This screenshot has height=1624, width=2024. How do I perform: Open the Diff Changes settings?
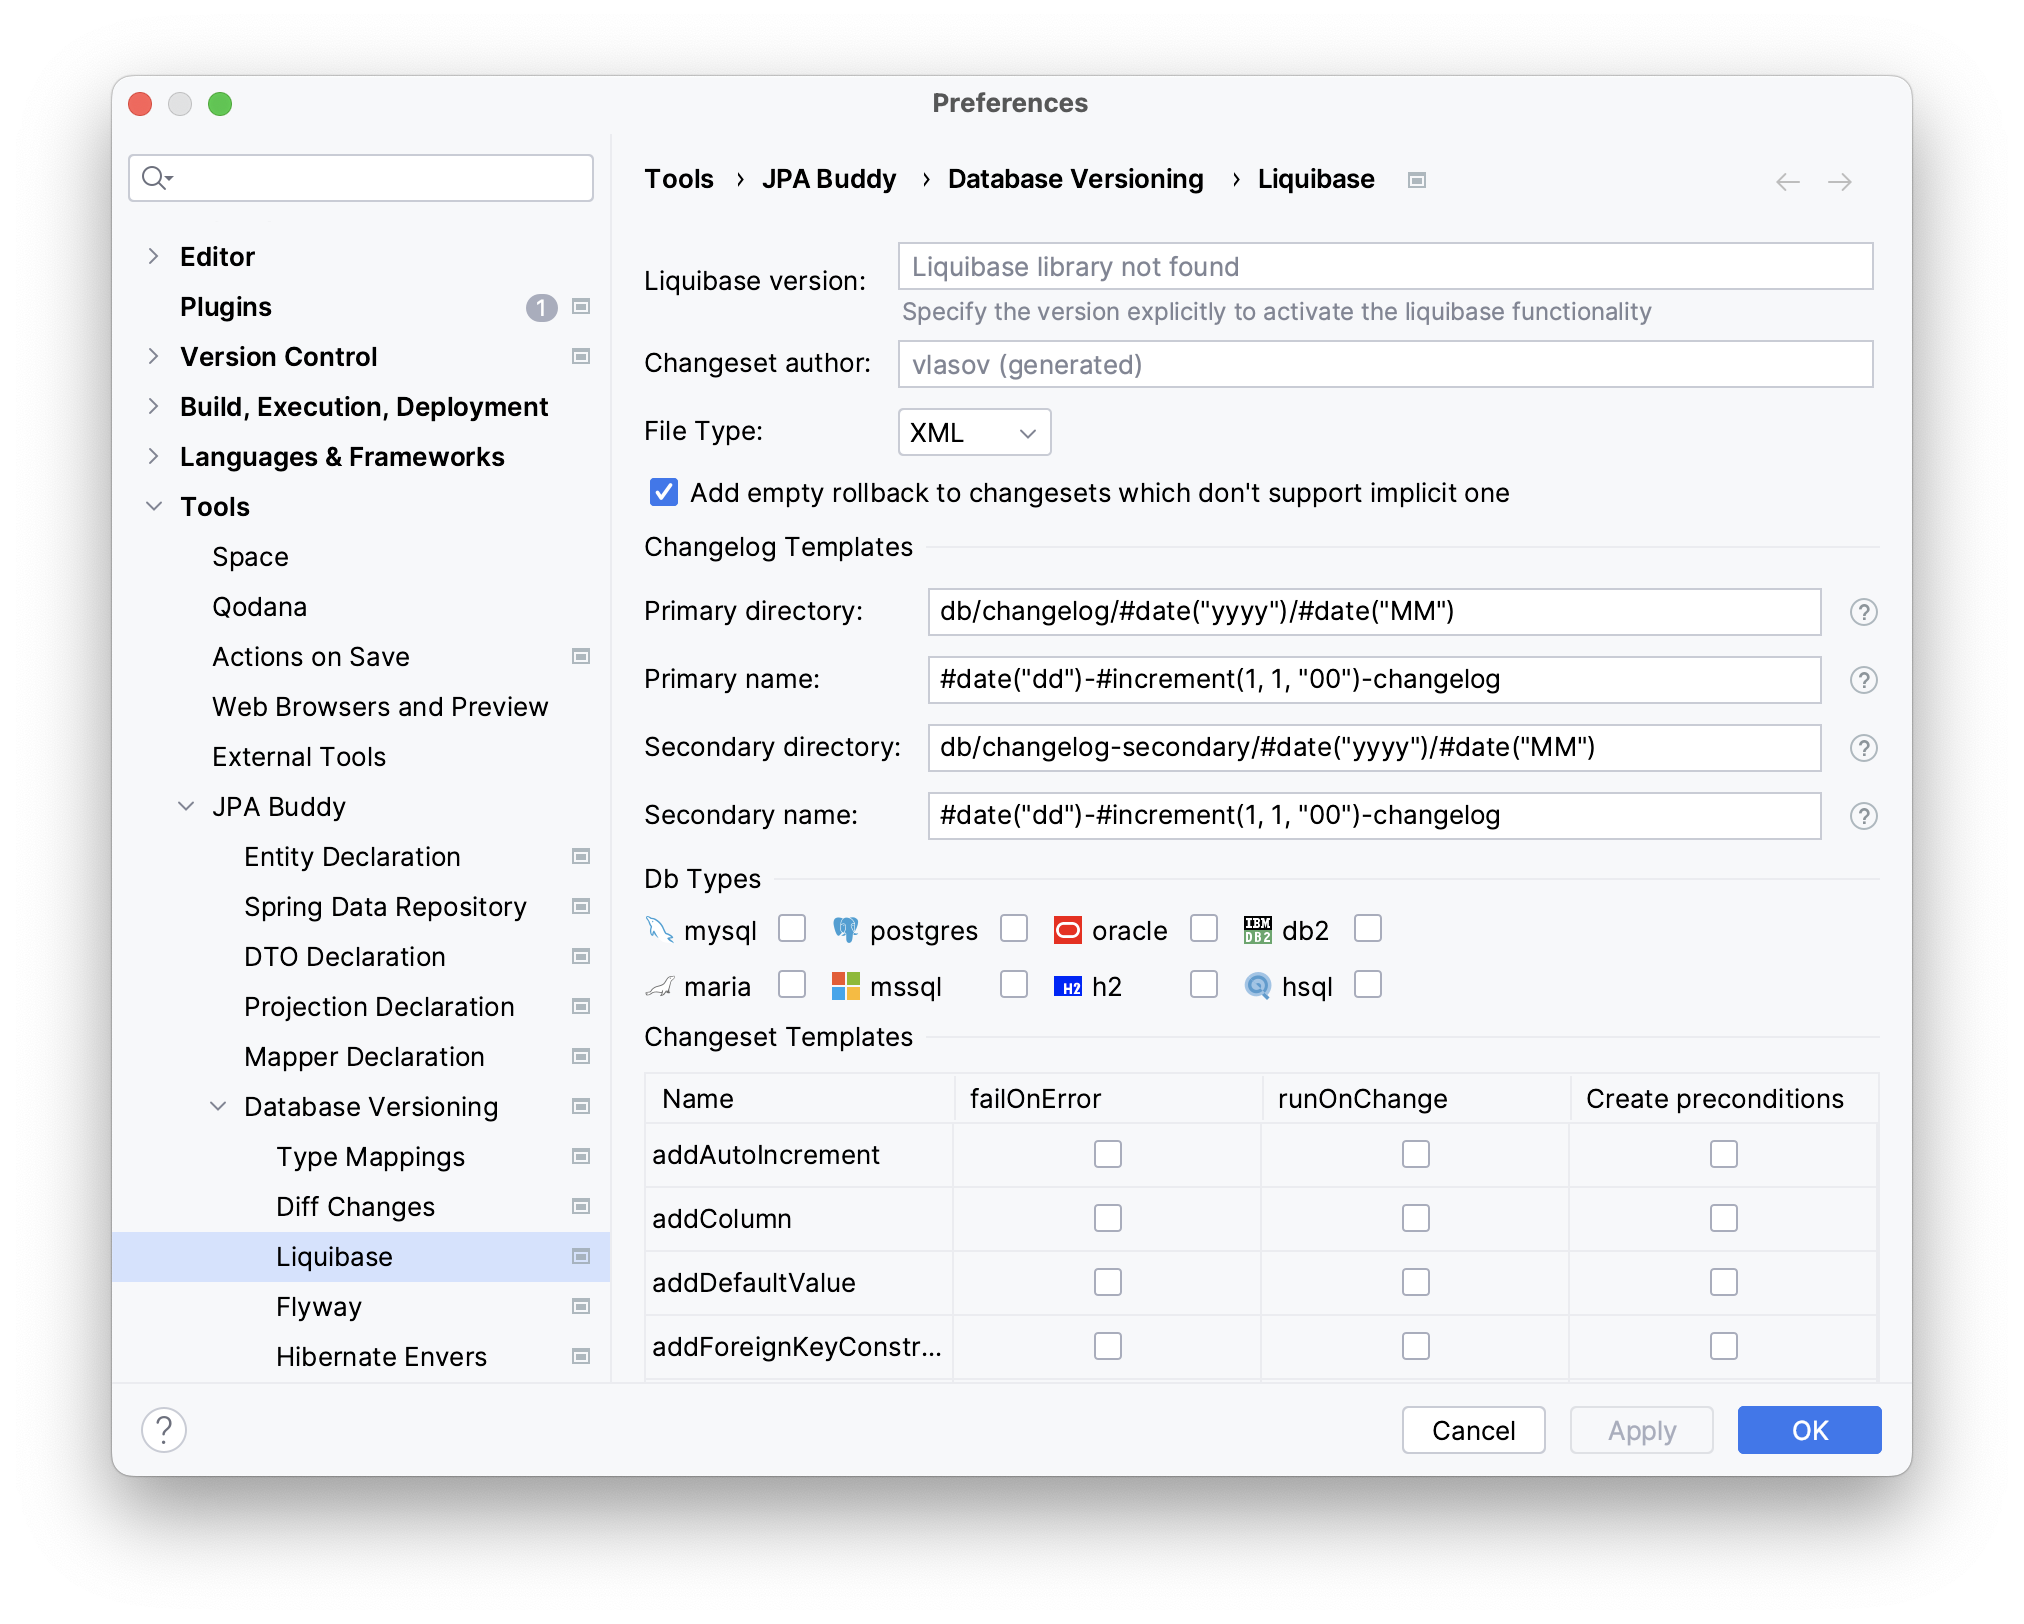355,1207
